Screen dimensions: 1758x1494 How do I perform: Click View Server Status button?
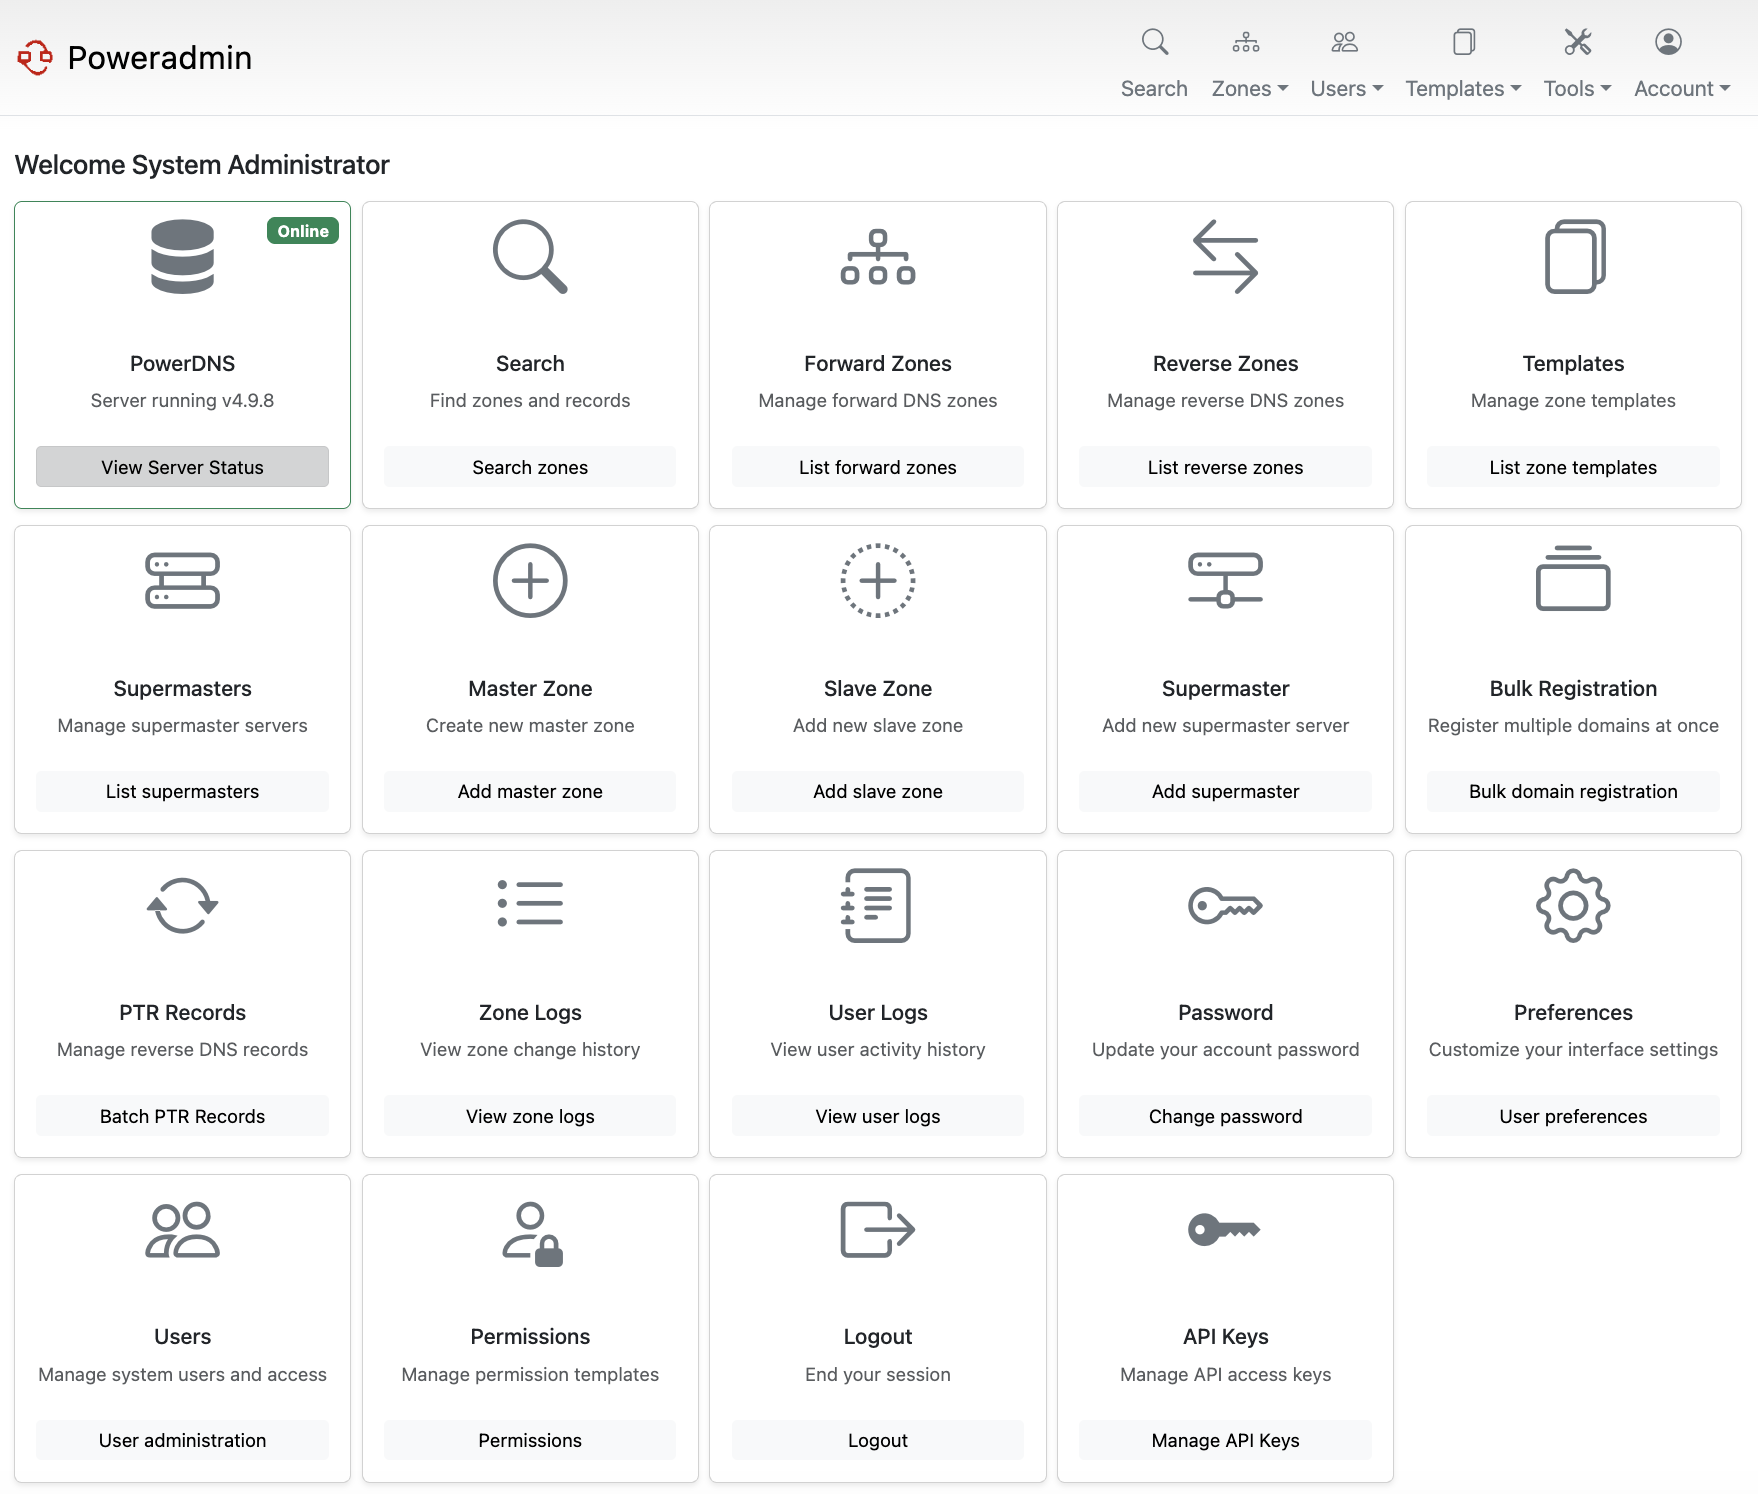181,466
